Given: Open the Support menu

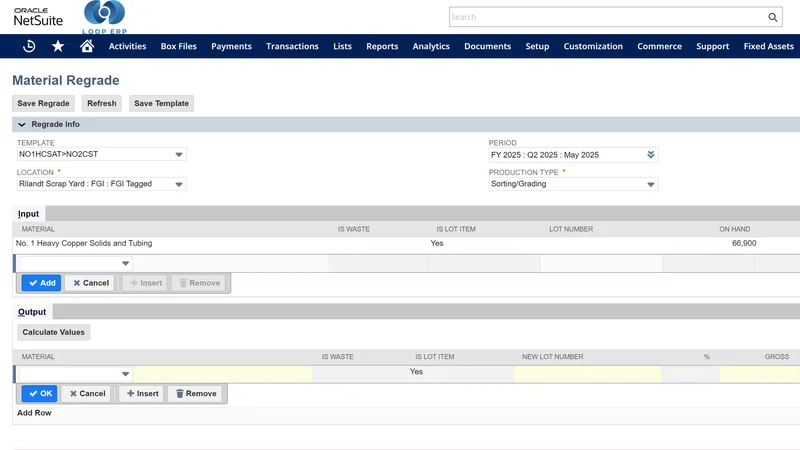Looking at the screenshot, I should pyautogui.click(x=713, y=46).
